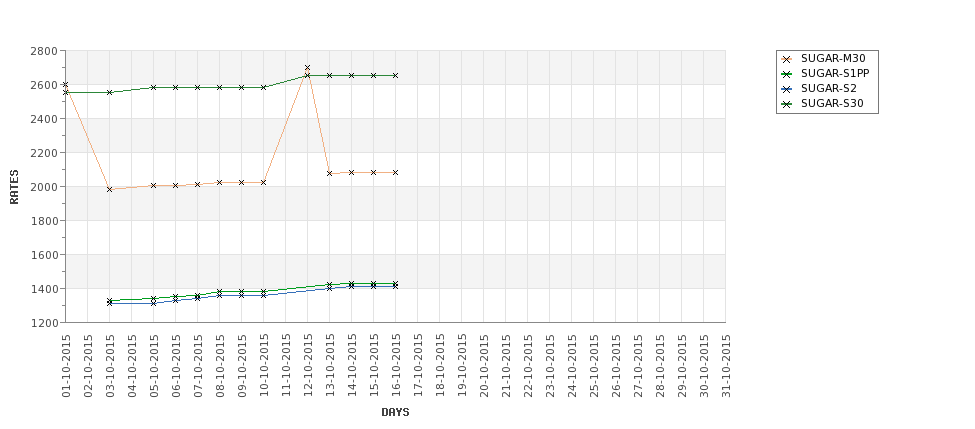This screenshot has height=429, width=975.
Task: Select SUGAR-M30 lowest point on 03-10-2015
Action: pyautogui.click(x=109, y=189)
